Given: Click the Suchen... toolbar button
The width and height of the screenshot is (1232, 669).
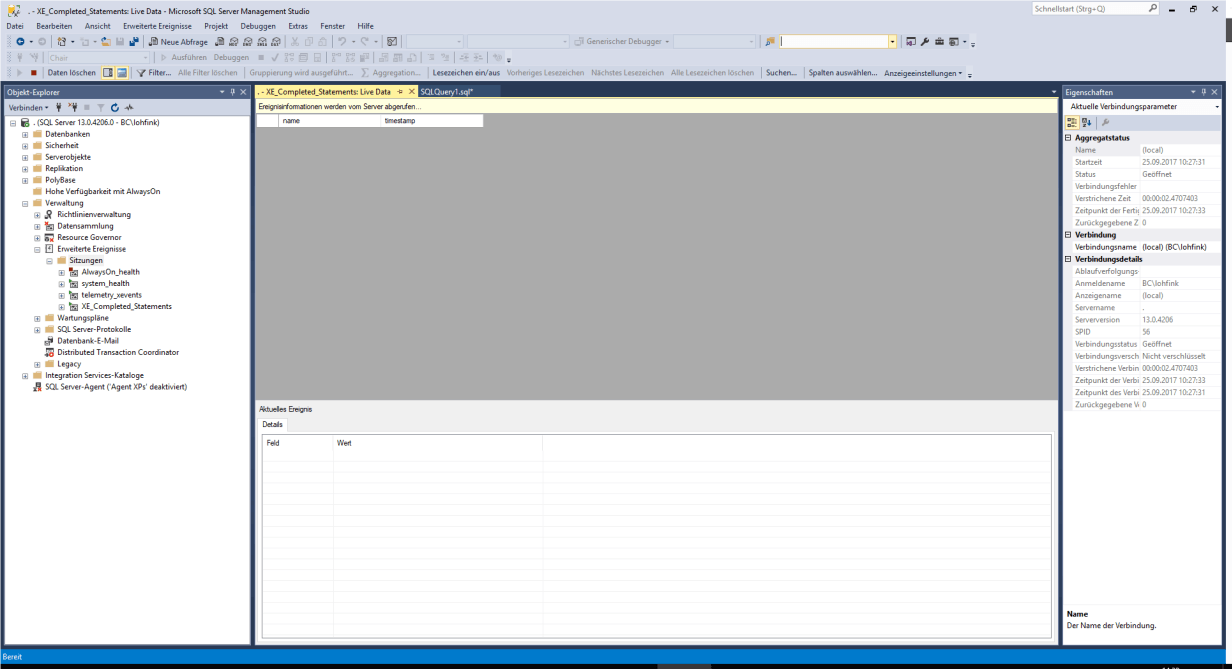Looking at the screenshot, I should point(781,72).
